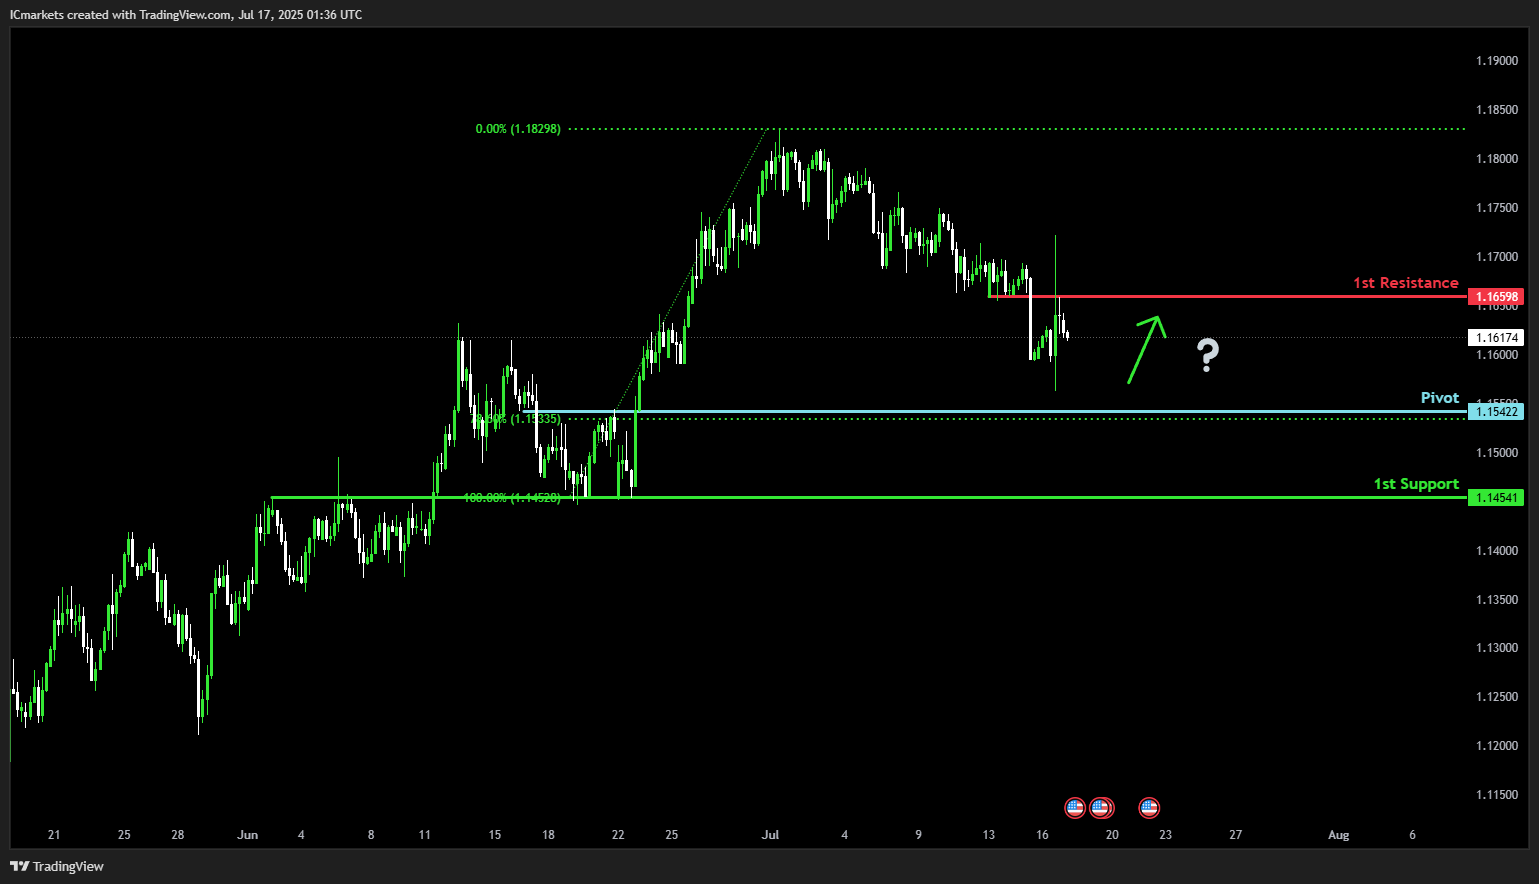Click the 1.19000 price axis label
This screenshot has width=1539, height=884.
1496,61
